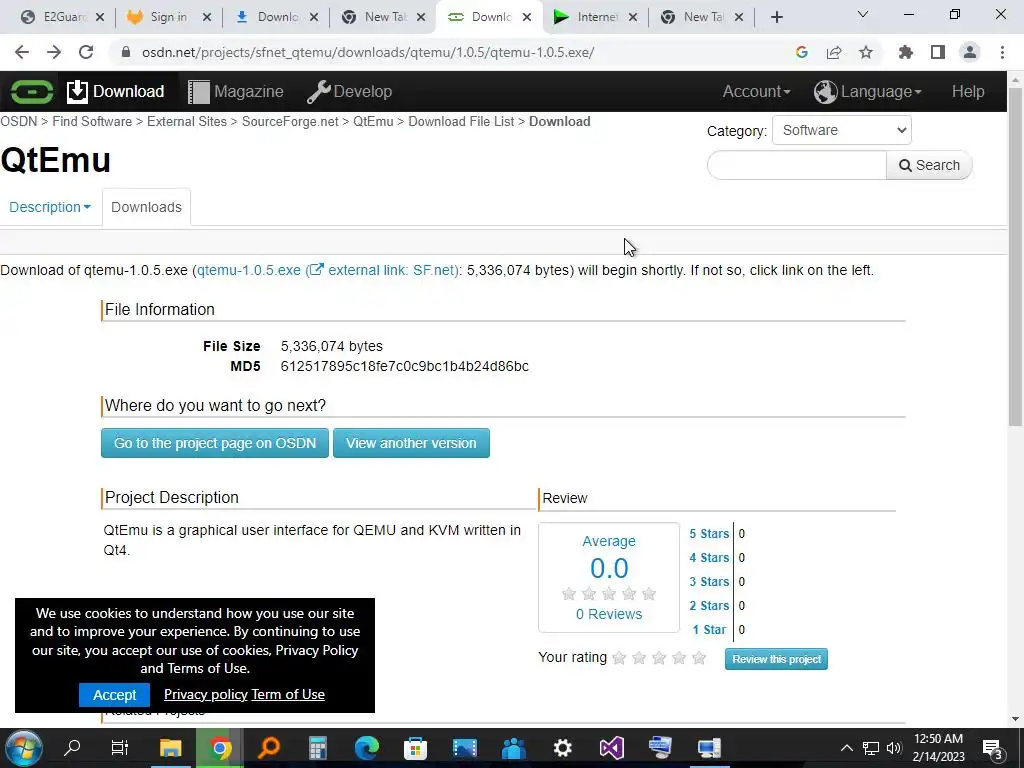Viewport: 1024px width, 768px height.
Task: Open the 3 Stars reviews link
Action: 709,582
